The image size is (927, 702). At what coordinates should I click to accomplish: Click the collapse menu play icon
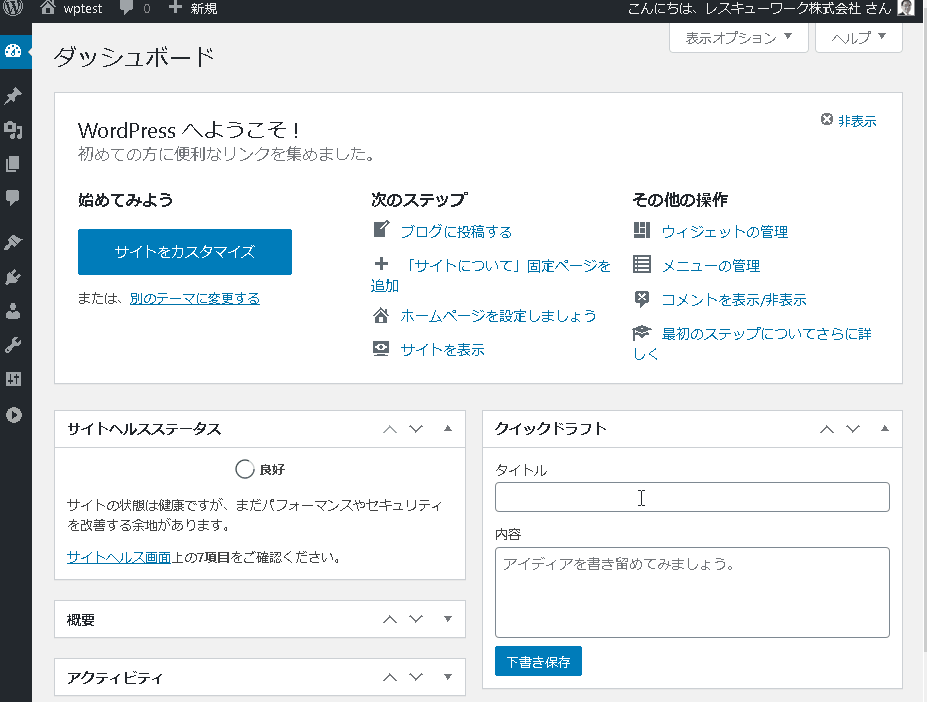pyautogui.click(x=14, y=415)
